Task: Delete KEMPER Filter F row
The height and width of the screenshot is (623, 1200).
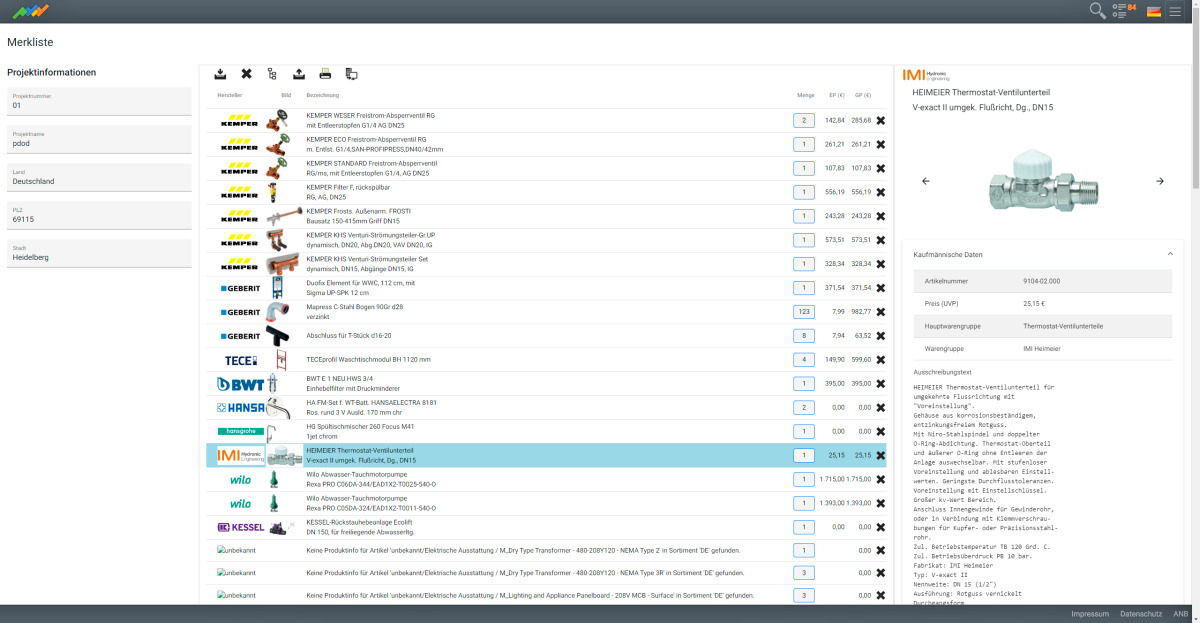Action: (881, 192)
